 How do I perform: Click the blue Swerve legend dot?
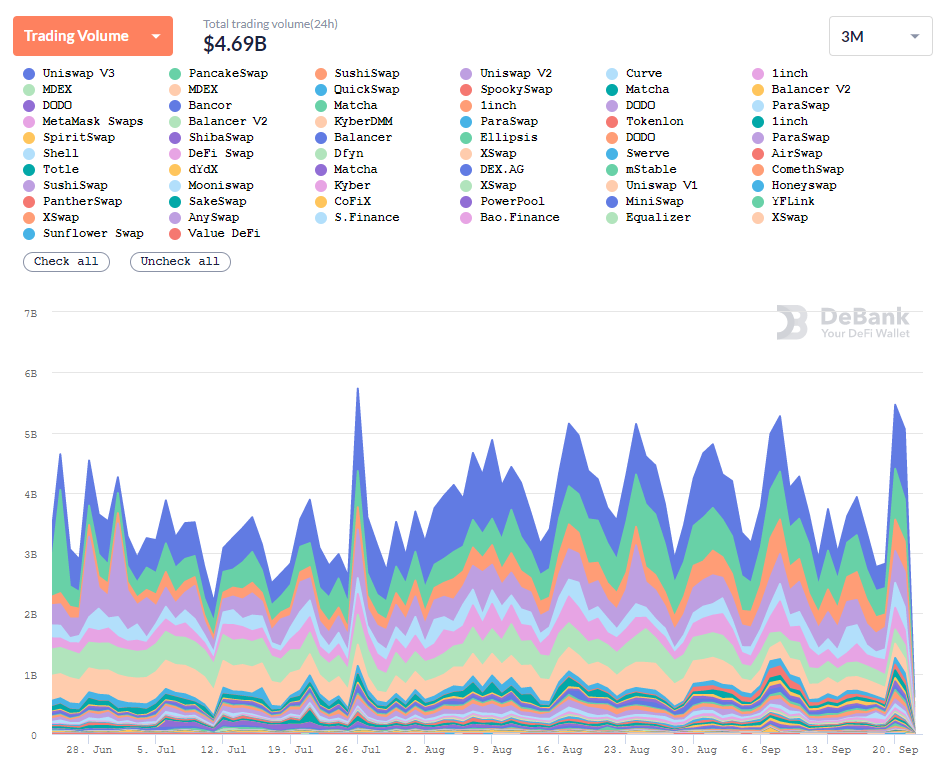coord(612,154)
